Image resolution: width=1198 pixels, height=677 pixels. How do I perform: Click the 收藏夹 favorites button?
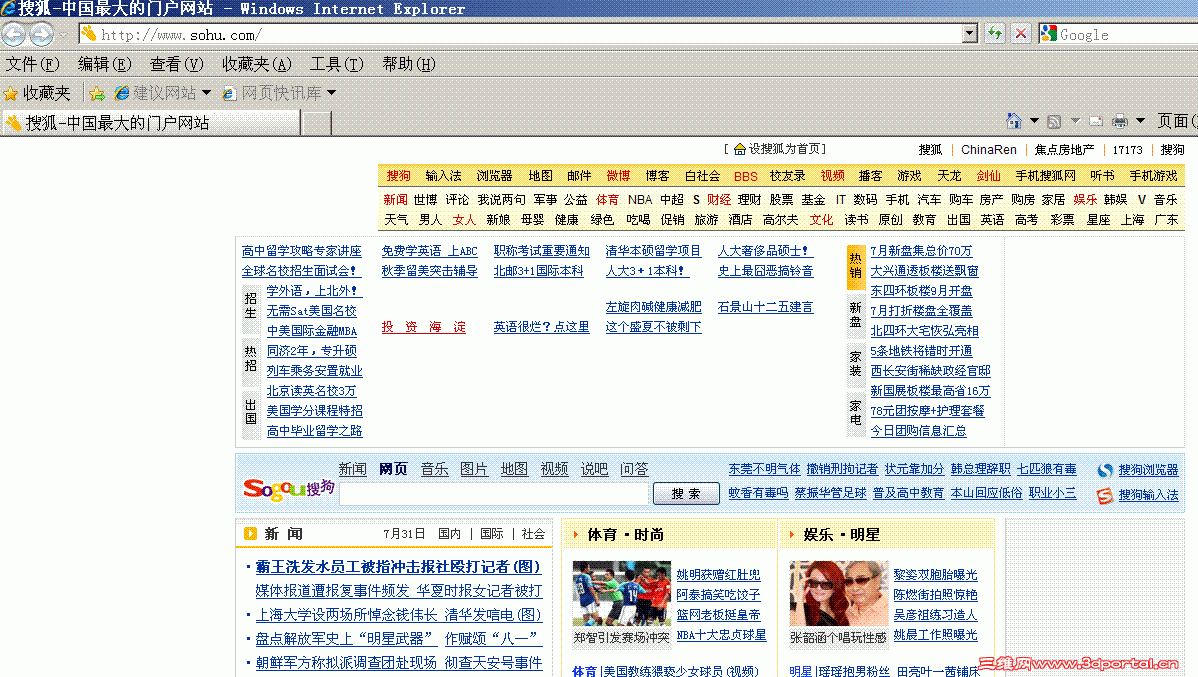[37, 93]
